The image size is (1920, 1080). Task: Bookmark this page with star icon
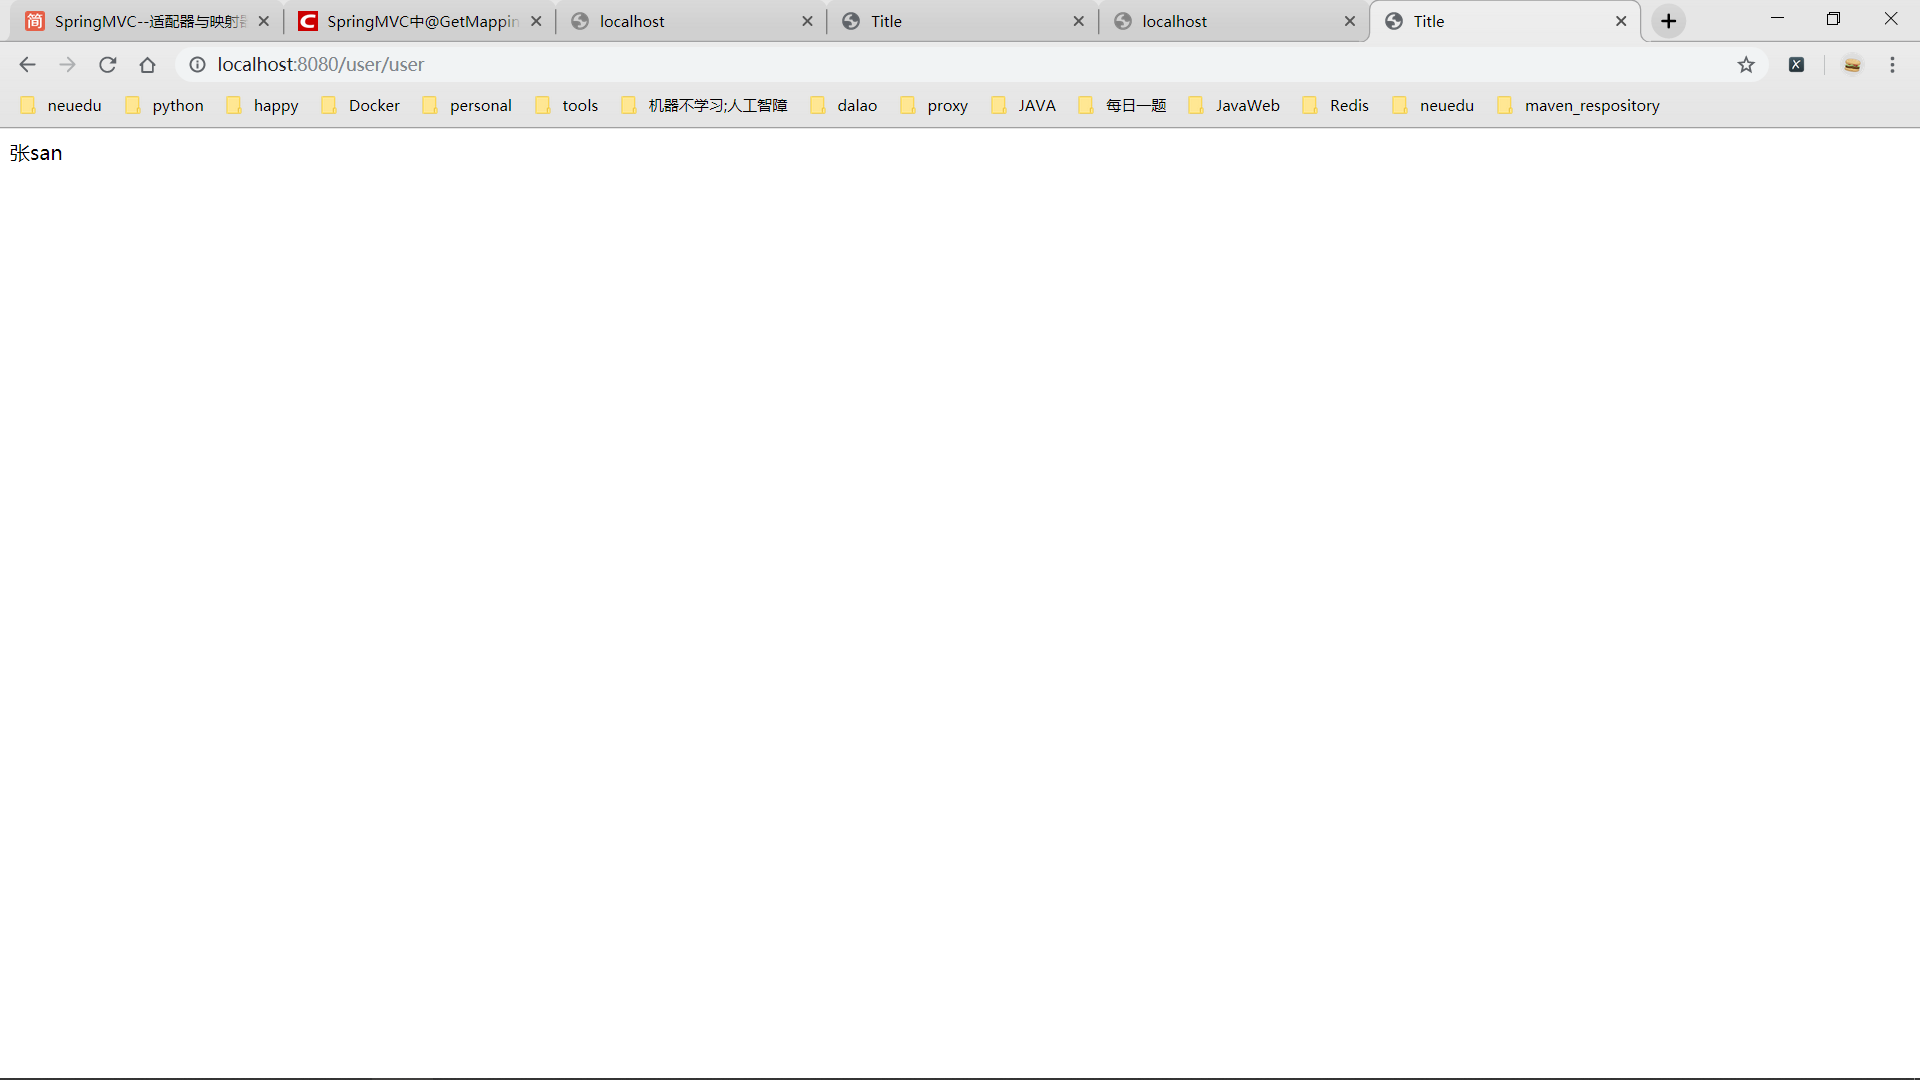tap(1746, 65)
